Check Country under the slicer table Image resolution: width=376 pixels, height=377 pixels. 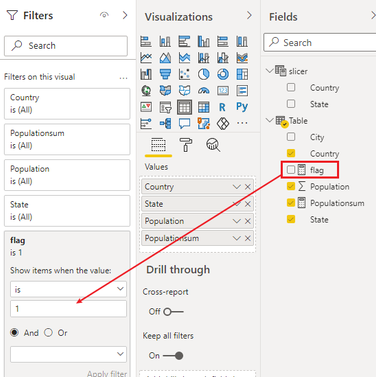(x=291, y=87)
